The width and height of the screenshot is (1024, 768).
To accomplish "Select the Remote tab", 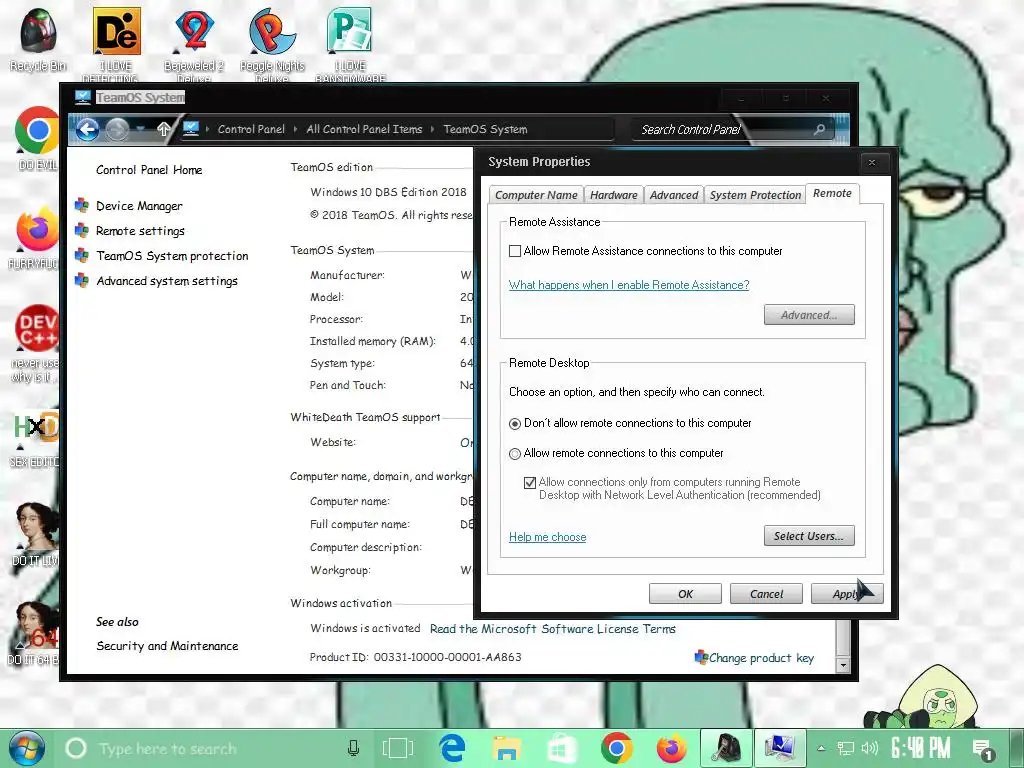I will [x=832, y=193].
